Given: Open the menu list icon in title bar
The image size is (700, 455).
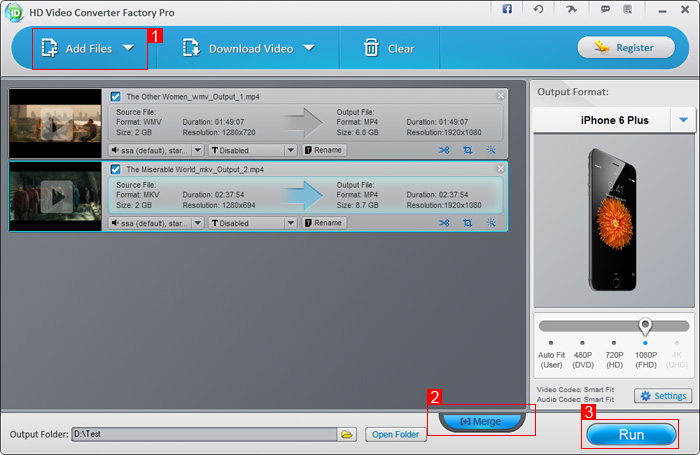Looking at the screenshot, I should pos(628,9).
